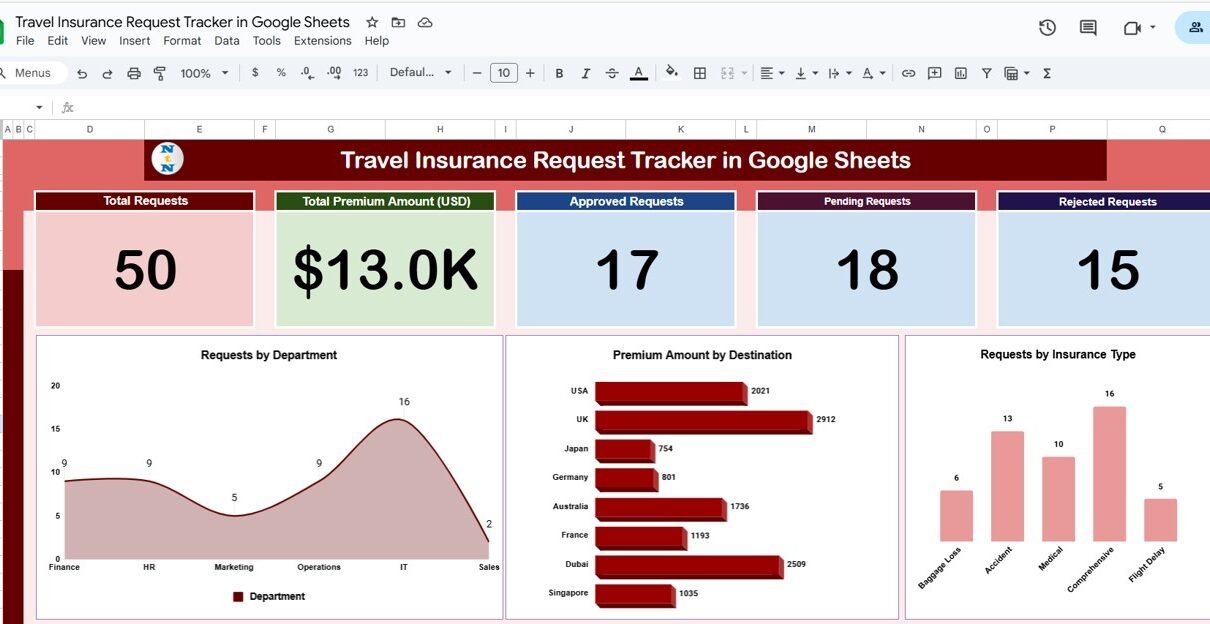The height and width of the screenshot is (624, 1210).
Task: Toggle italic formatting
Action: [x=585, y=73]
